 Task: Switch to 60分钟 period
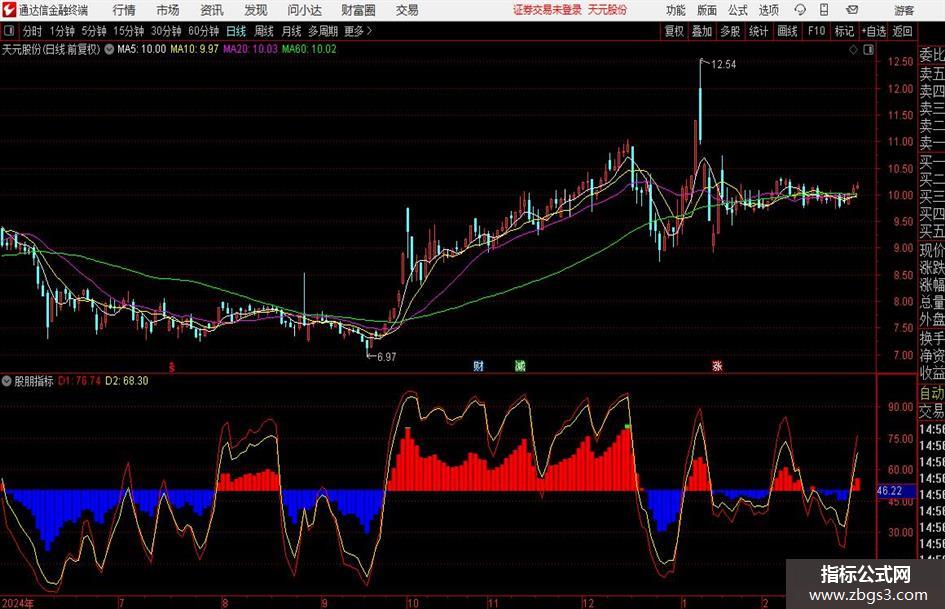point(203,31)
